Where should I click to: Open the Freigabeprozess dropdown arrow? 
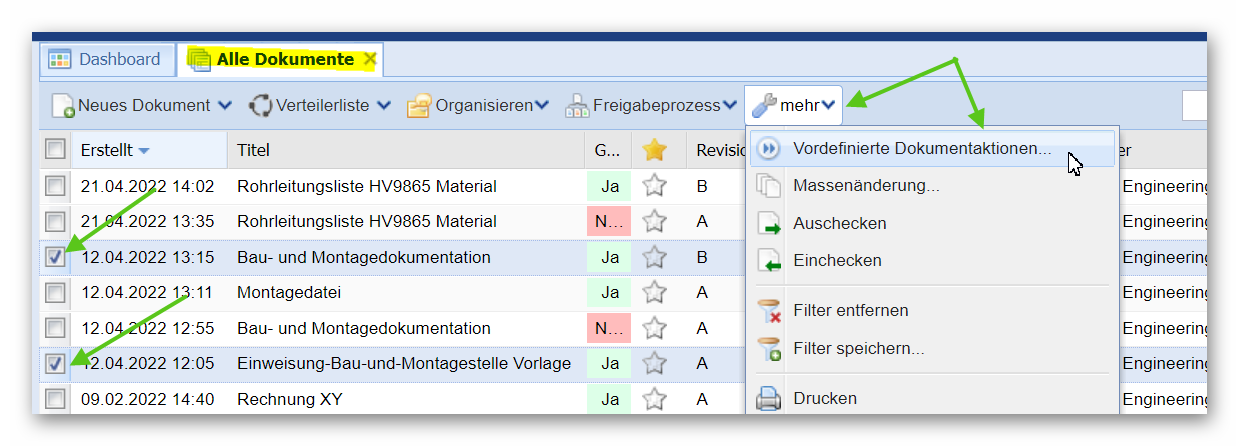coord(729,105)
